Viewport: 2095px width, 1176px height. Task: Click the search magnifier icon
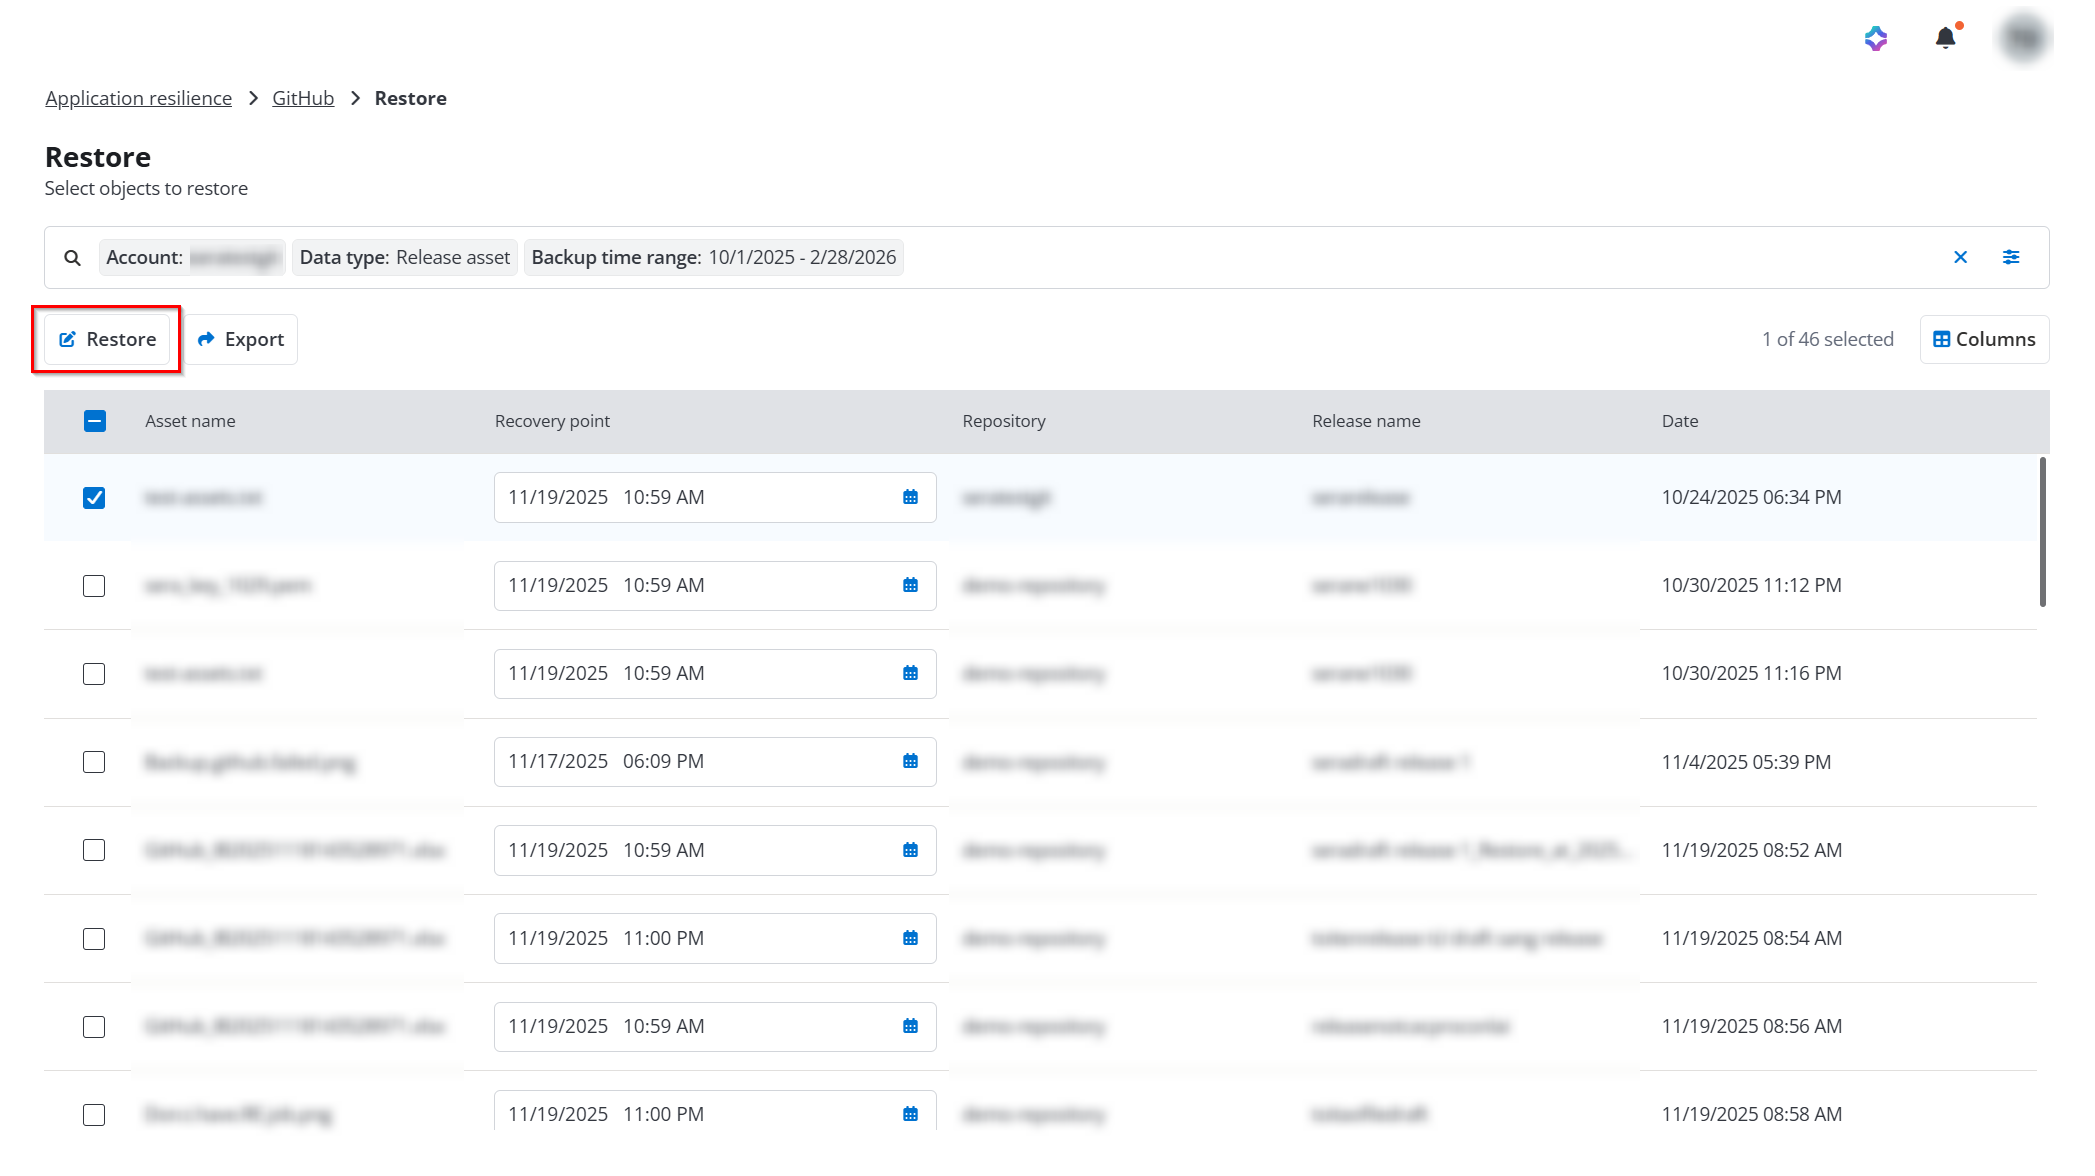pyautogui.click(x=72, y=257)
